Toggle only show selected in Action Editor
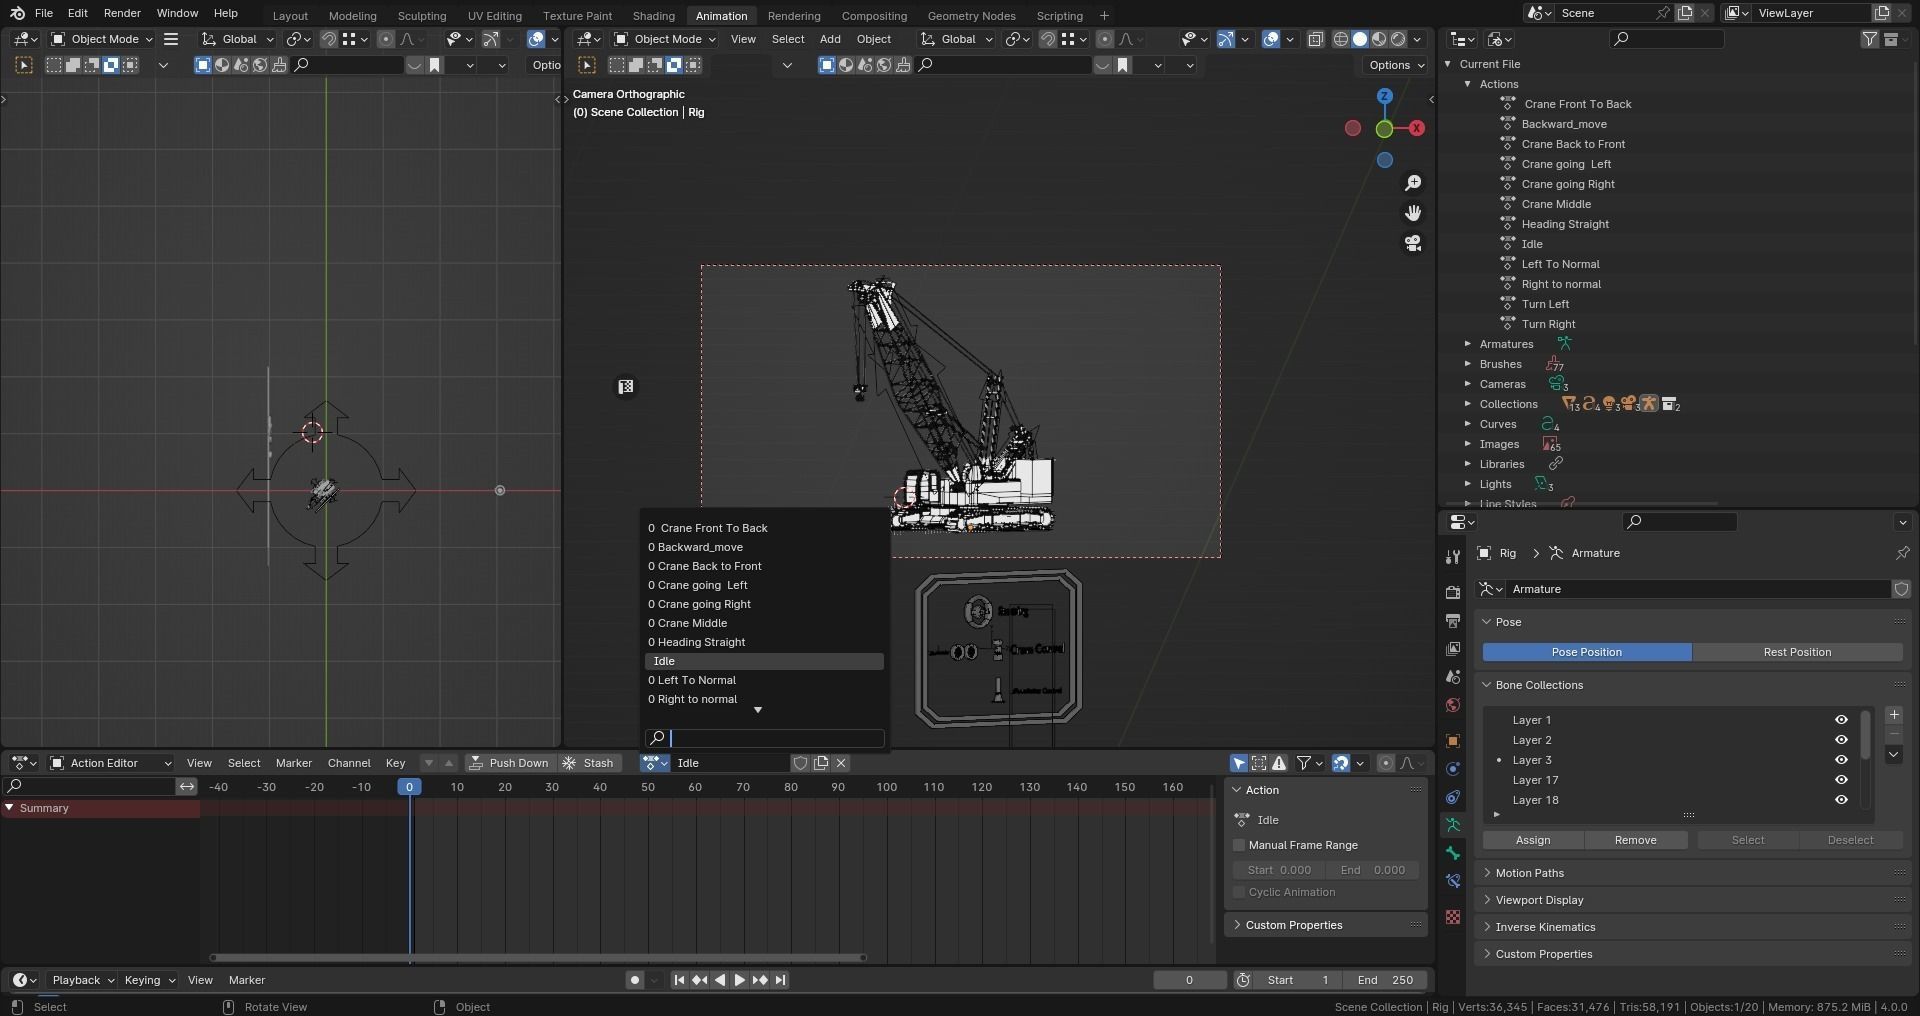Image resolution: width=1920 pixels, height=1016 pixels. [x=1239, y=763]
